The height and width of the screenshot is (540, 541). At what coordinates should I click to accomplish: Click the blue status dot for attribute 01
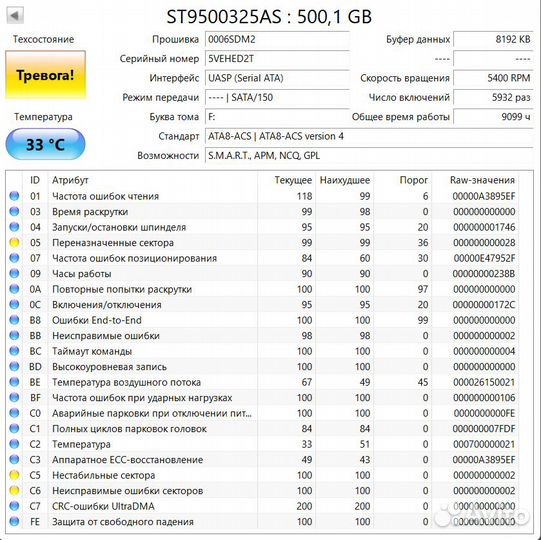14,196
